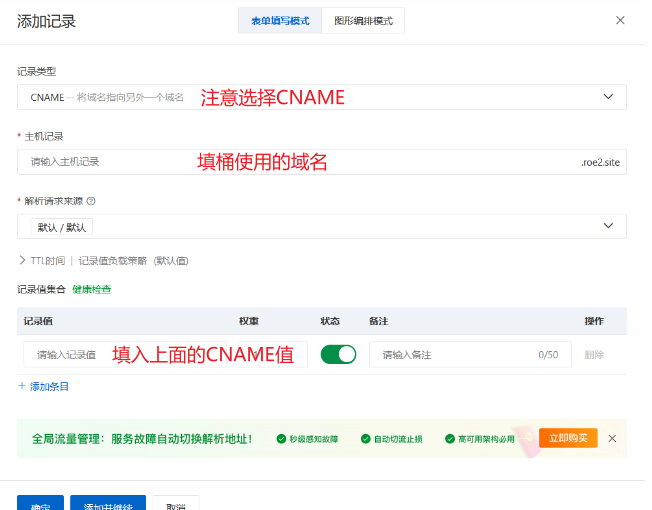Dismiss the 全局流量管理 promotion banner
The width and height of the screenshot is (652, 510).
click(612, 438)
